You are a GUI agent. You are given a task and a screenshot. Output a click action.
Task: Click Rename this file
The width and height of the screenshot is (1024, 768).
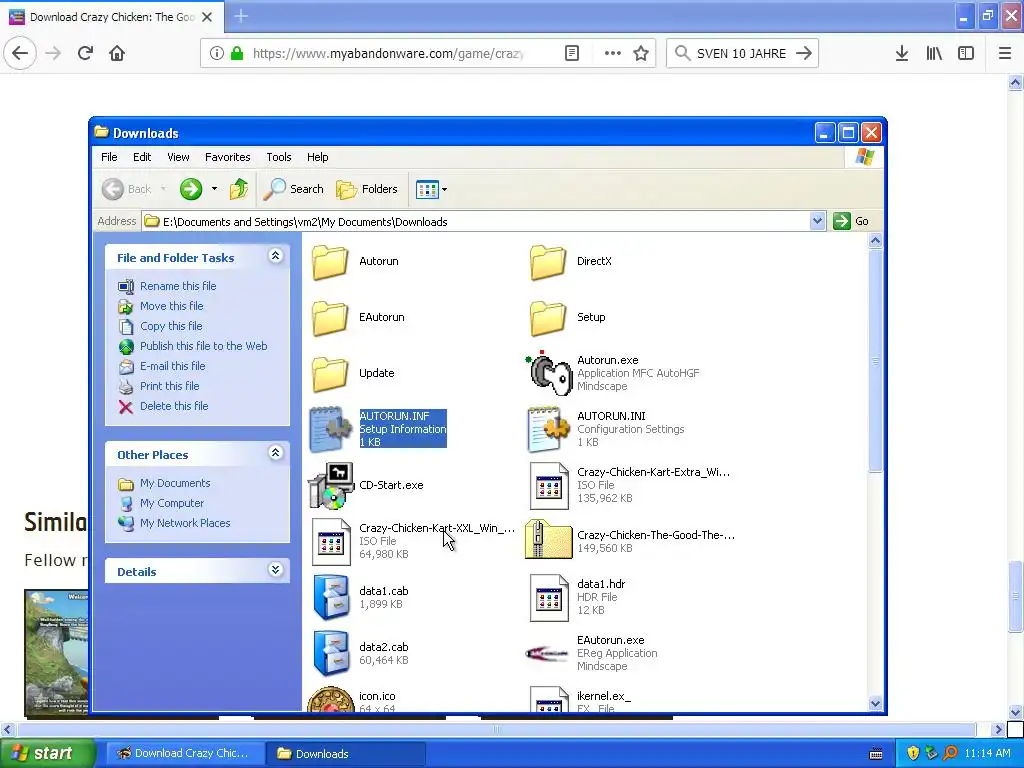coord(178,286)
